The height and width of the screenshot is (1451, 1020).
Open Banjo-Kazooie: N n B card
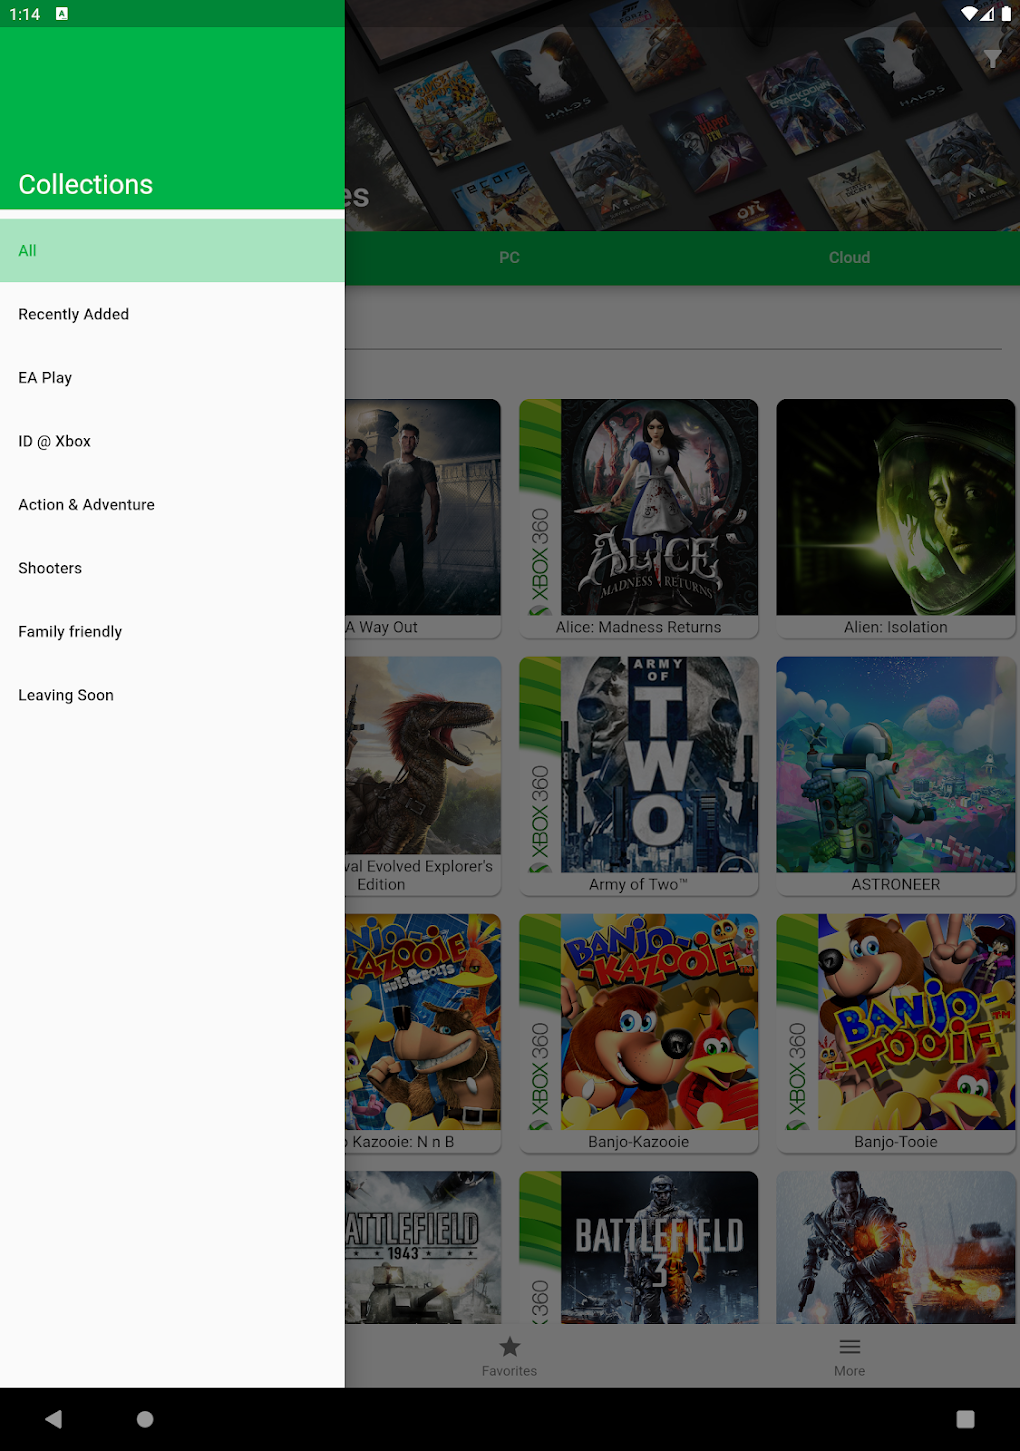(x=423, y=1033)
